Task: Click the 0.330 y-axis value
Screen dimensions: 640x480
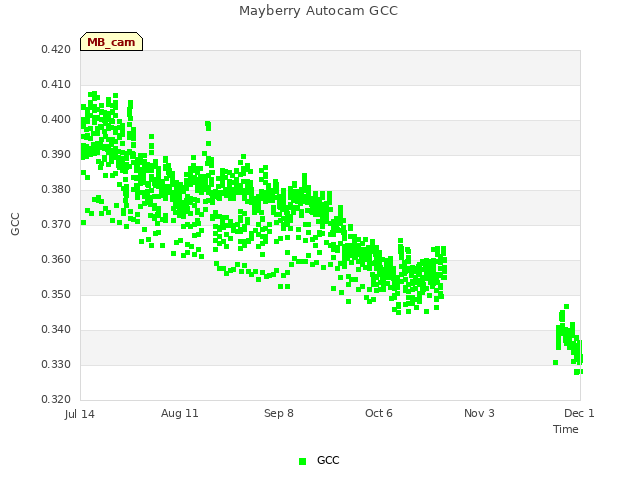Action: (56, 364)
